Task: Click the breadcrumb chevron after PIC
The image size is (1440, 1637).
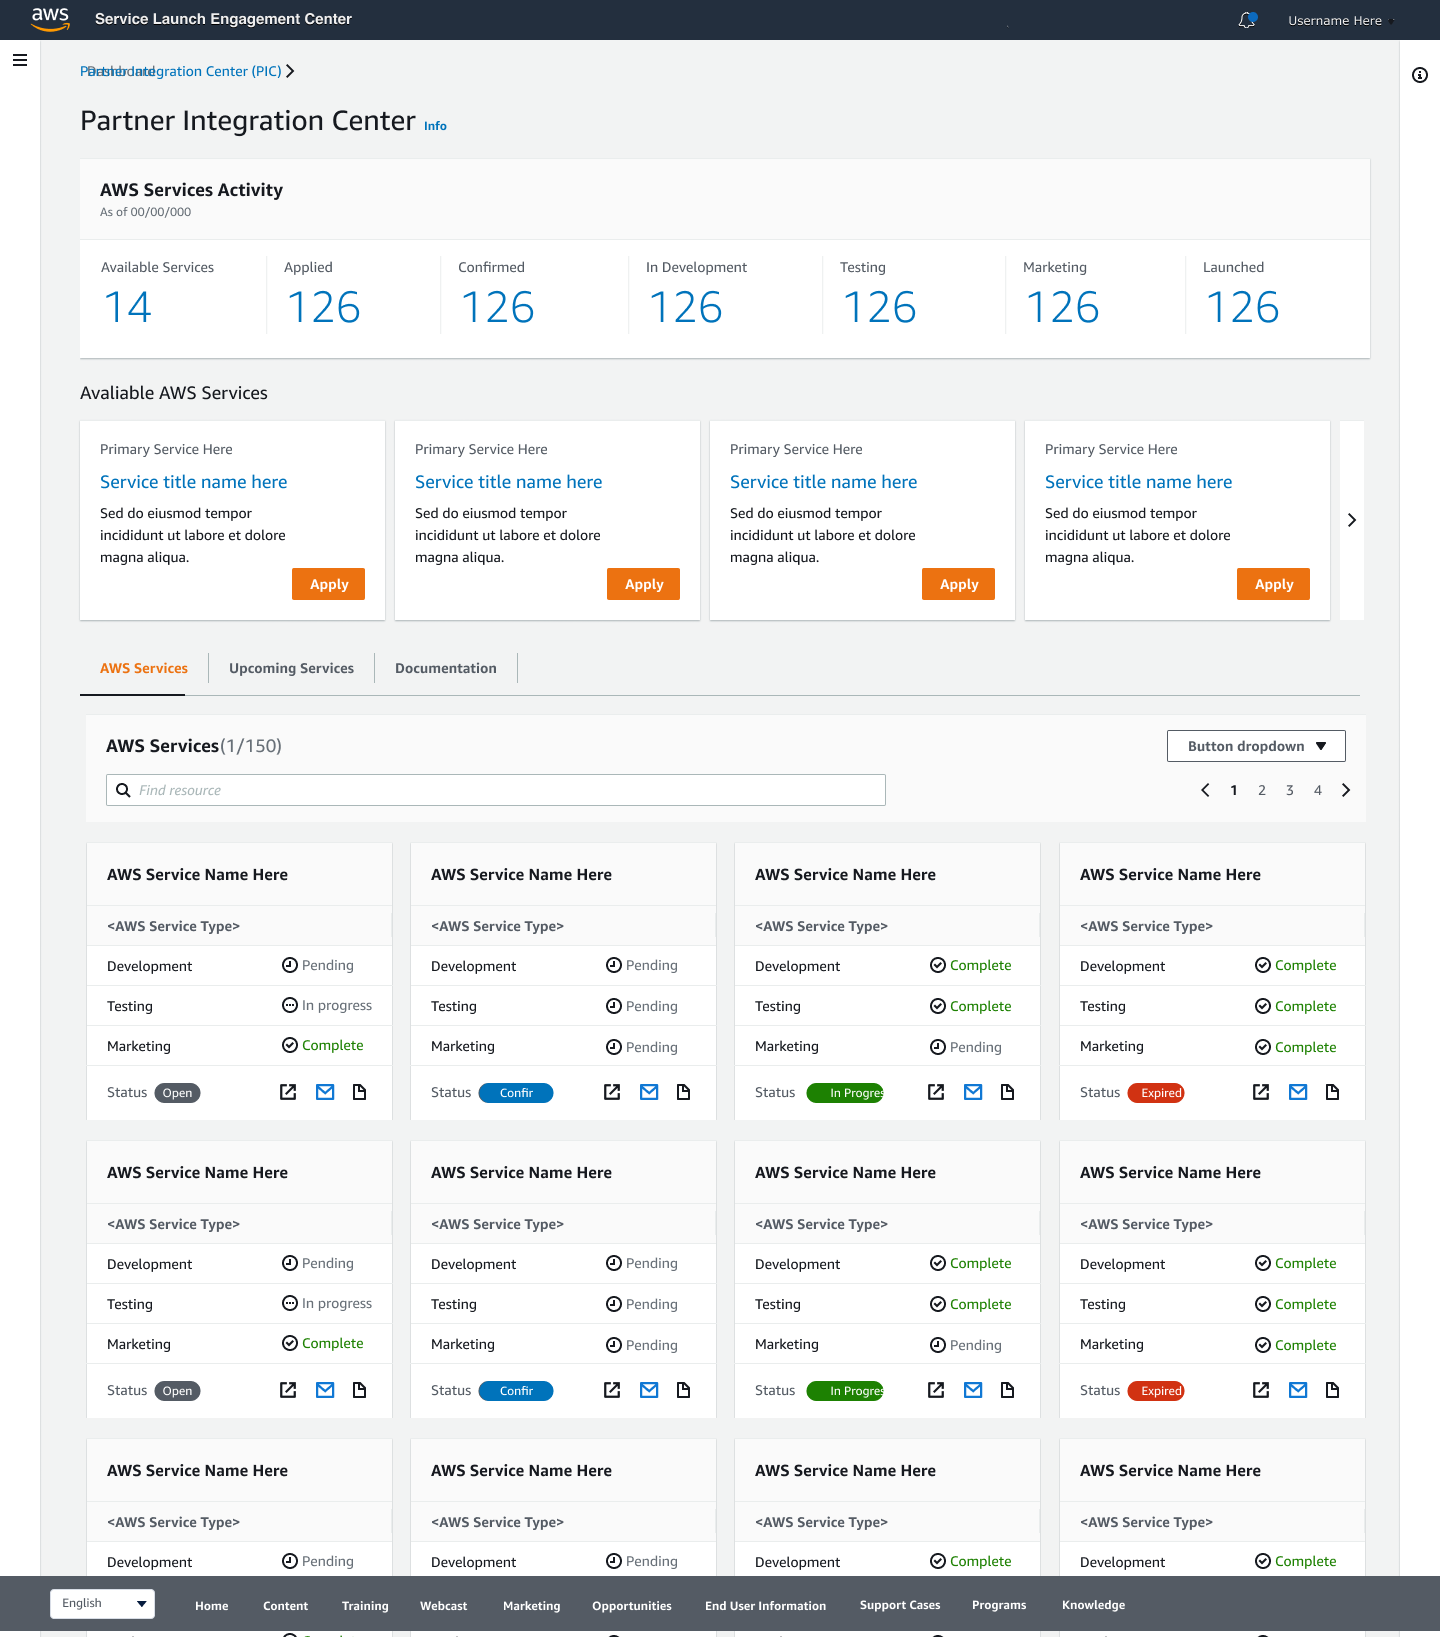Action: [290, 71]
